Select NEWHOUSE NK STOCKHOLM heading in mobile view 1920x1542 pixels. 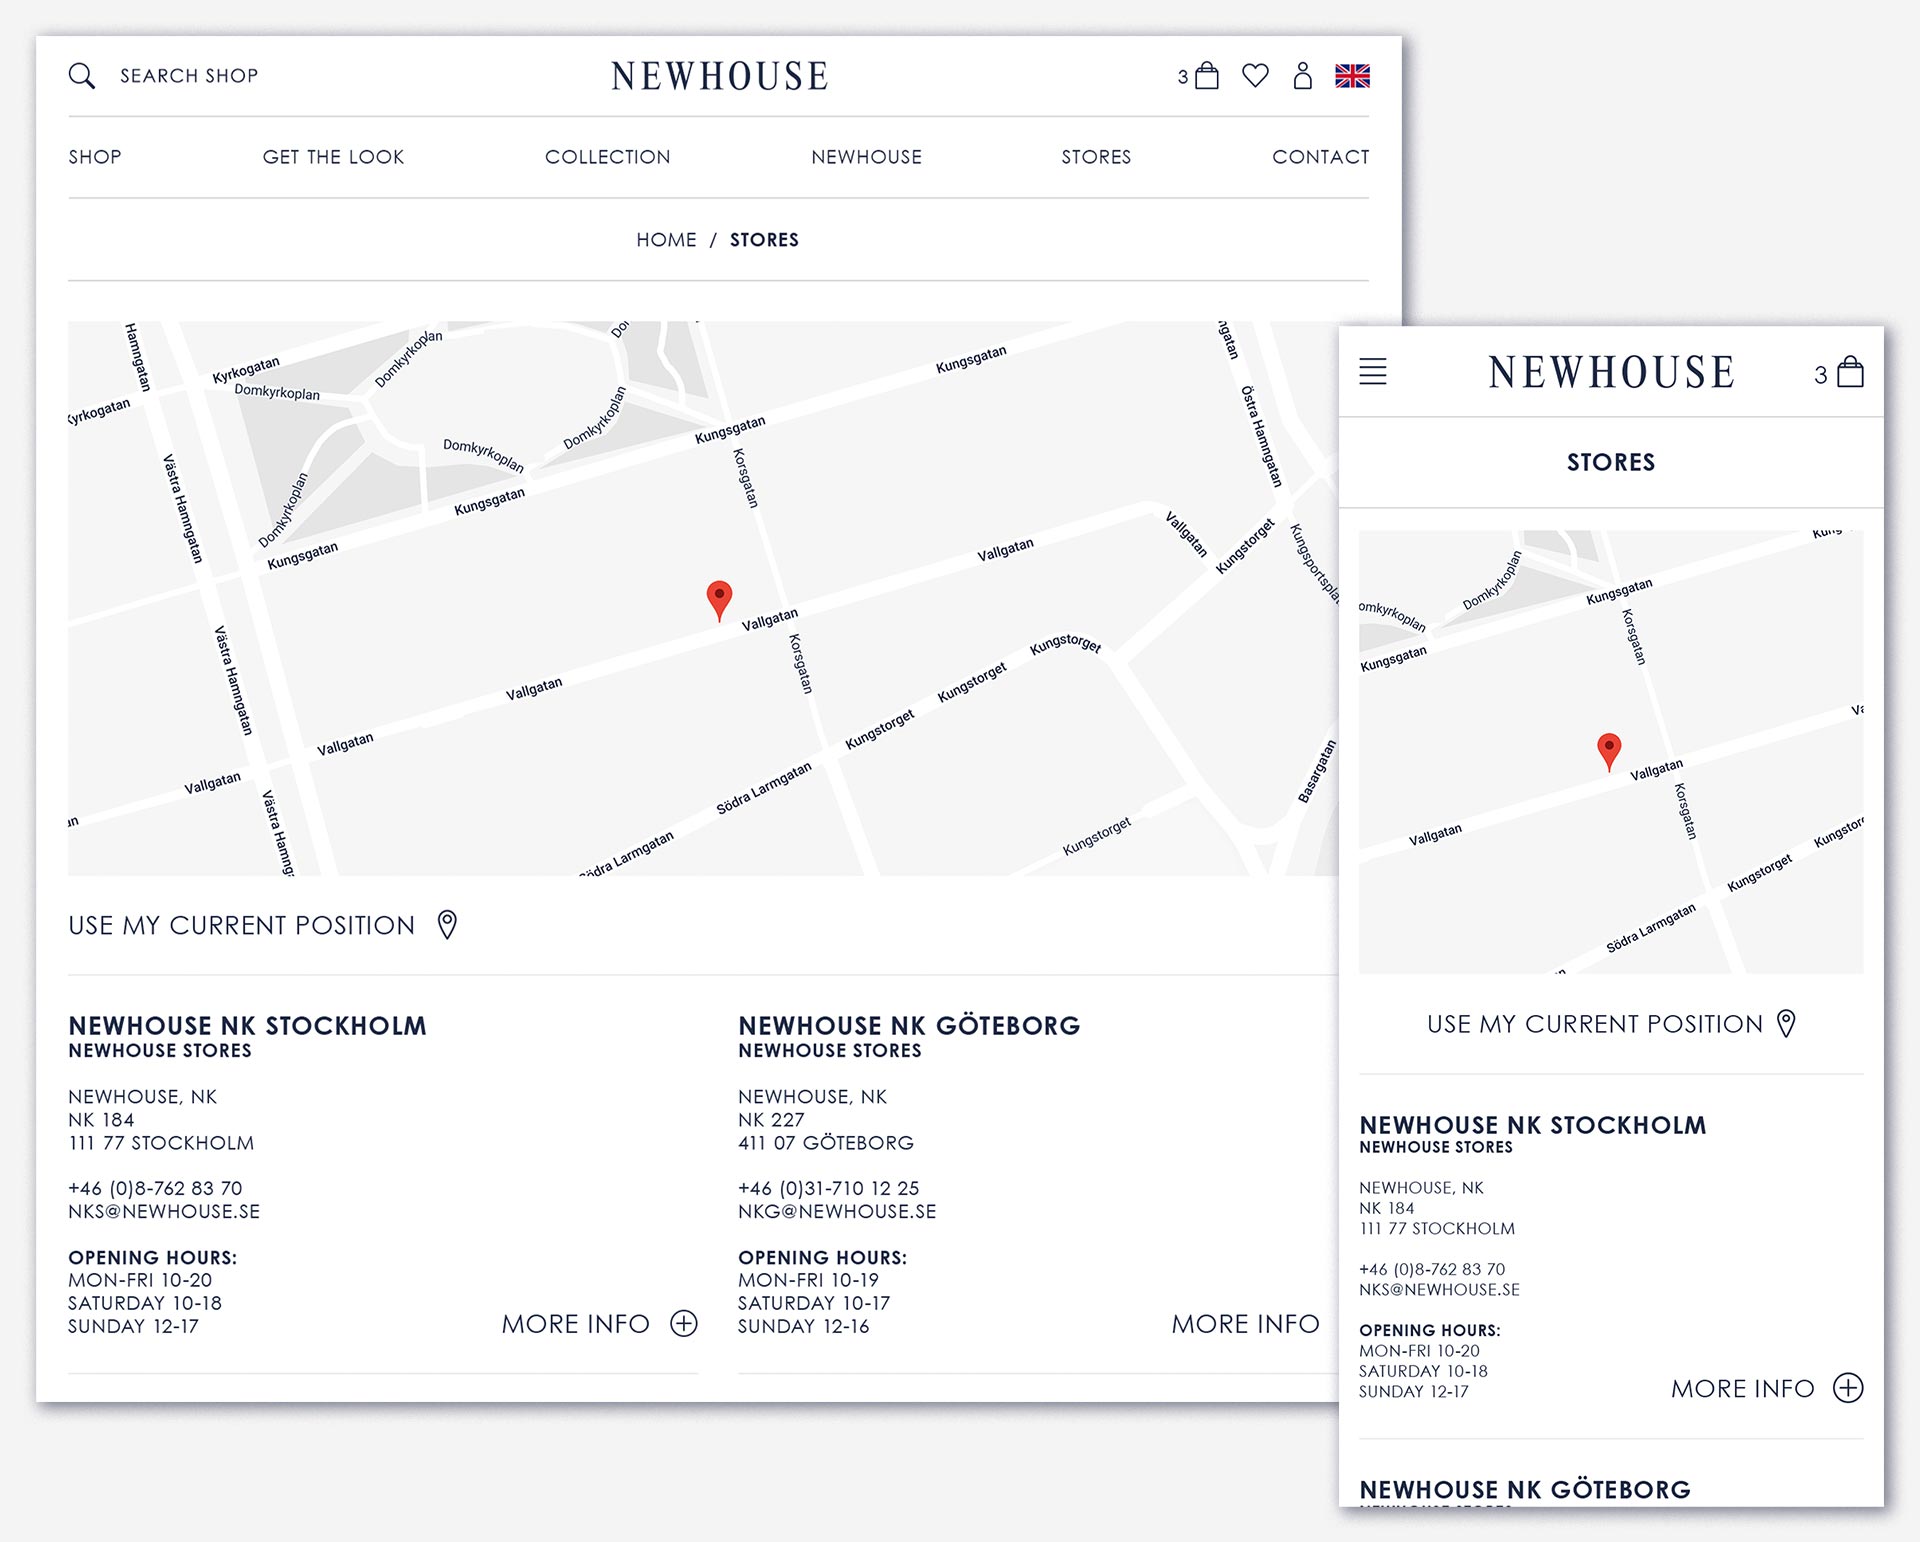pos(1532,1125)
